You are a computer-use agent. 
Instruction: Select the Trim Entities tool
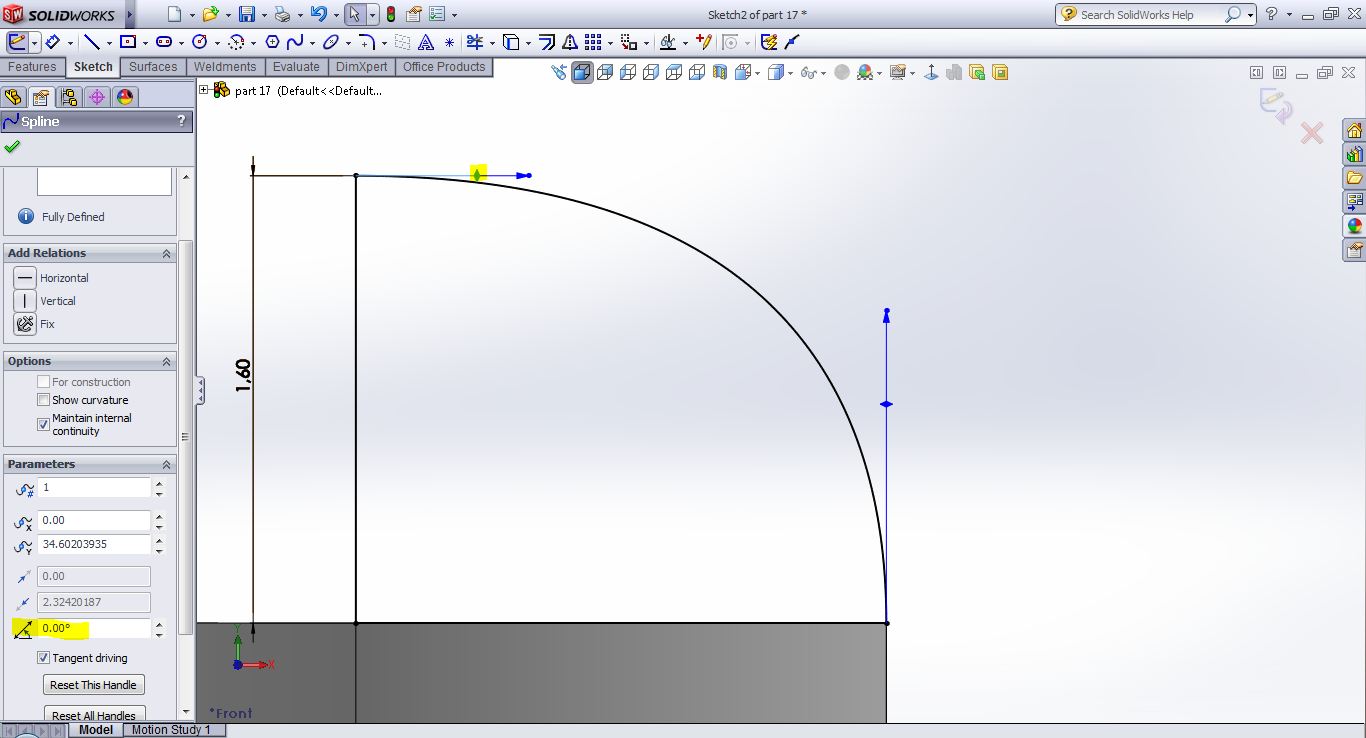474,42
